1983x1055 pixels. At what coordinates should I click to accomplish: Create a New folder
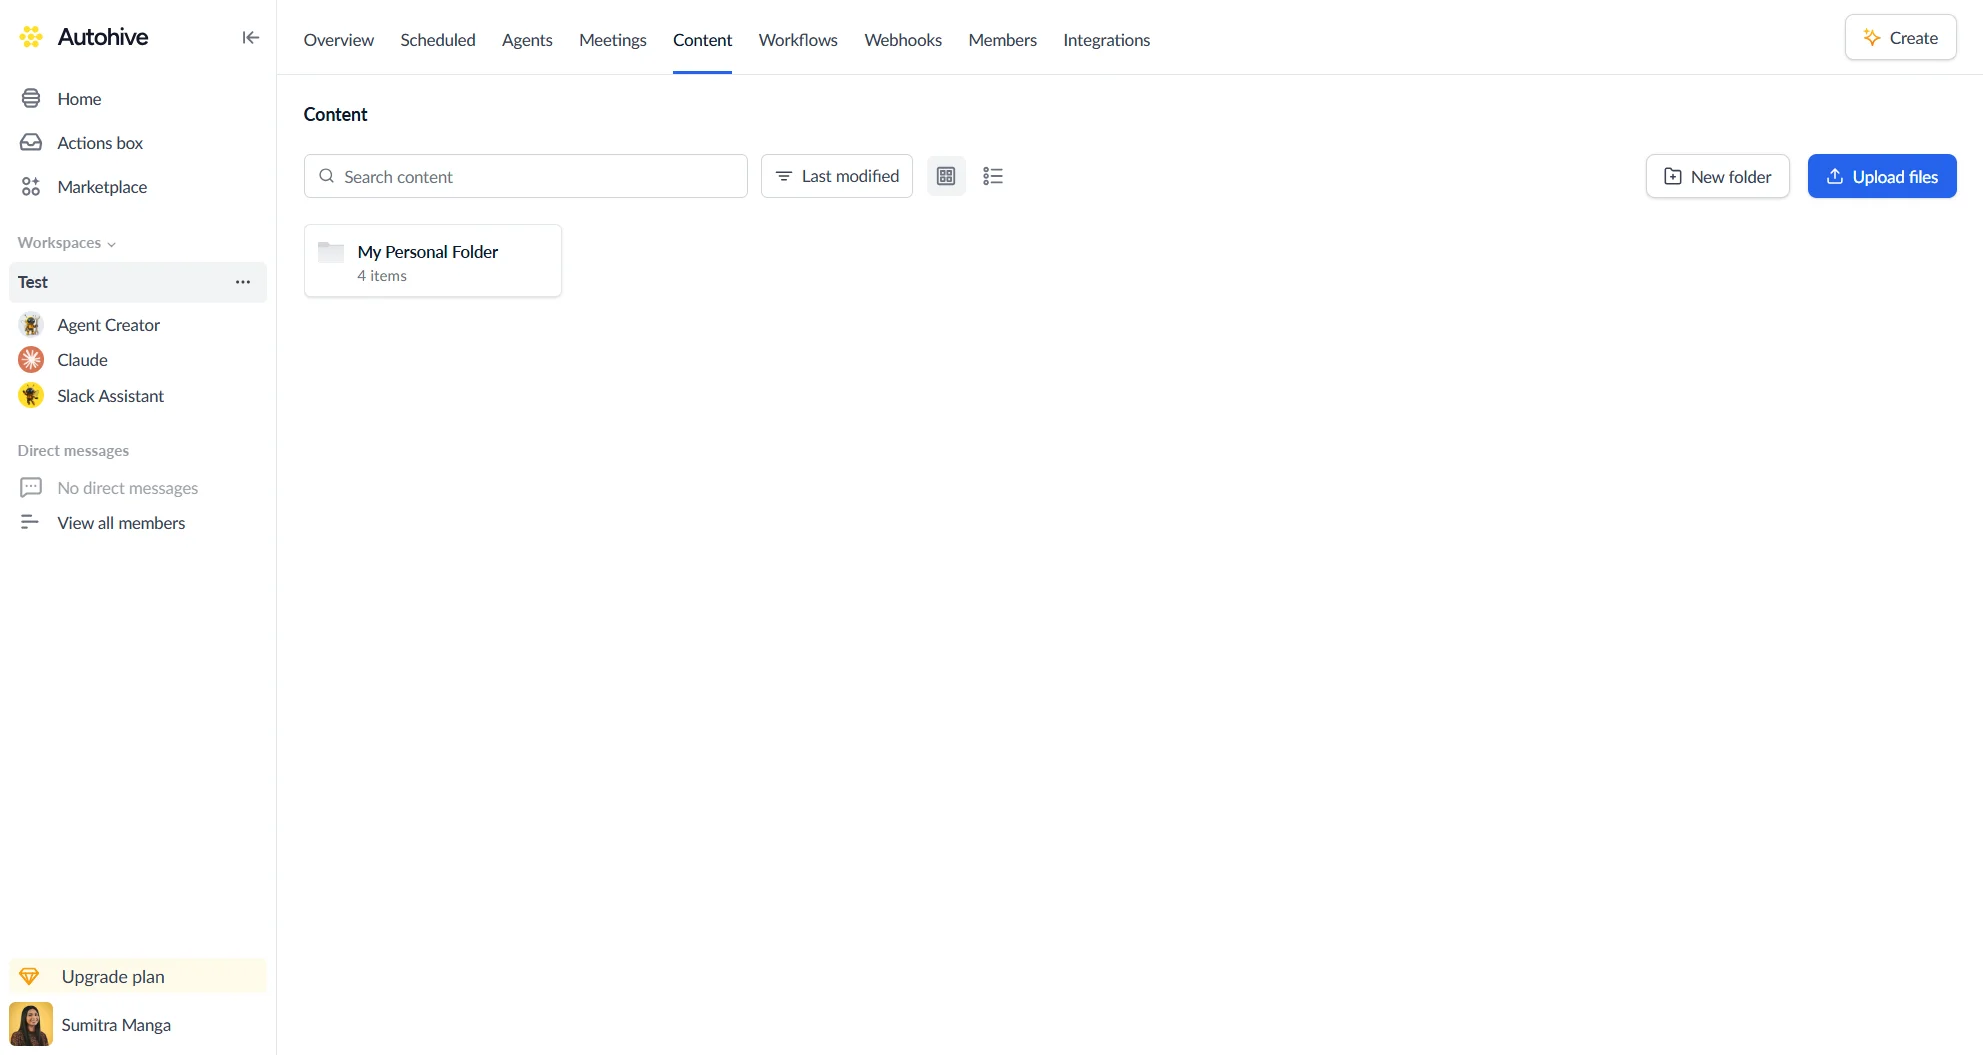click(1717, 176)
